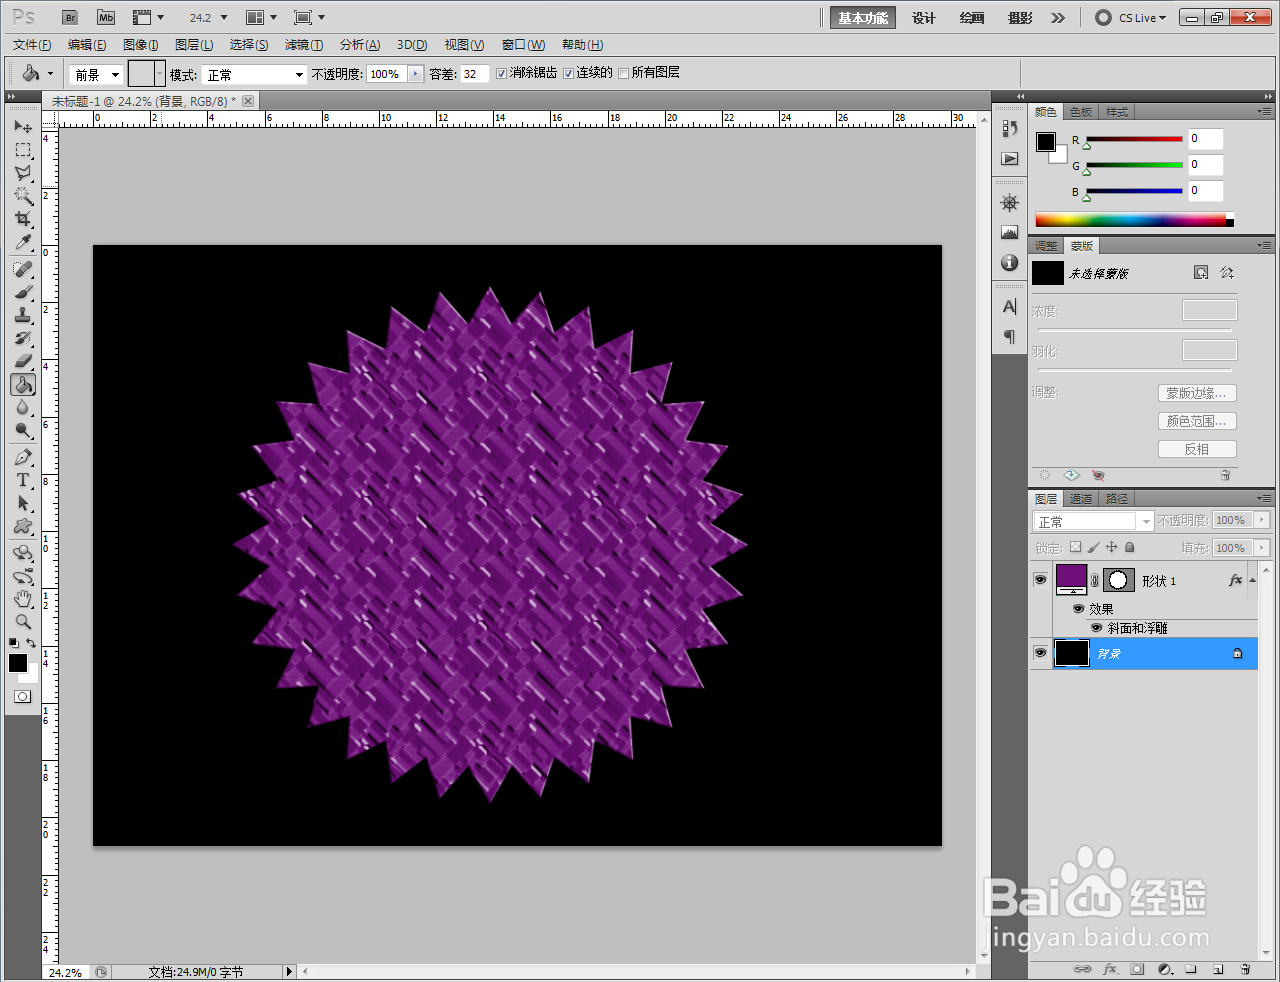Select the Brush tool
The image size is (1280, 982).
(x=23, y=292)
